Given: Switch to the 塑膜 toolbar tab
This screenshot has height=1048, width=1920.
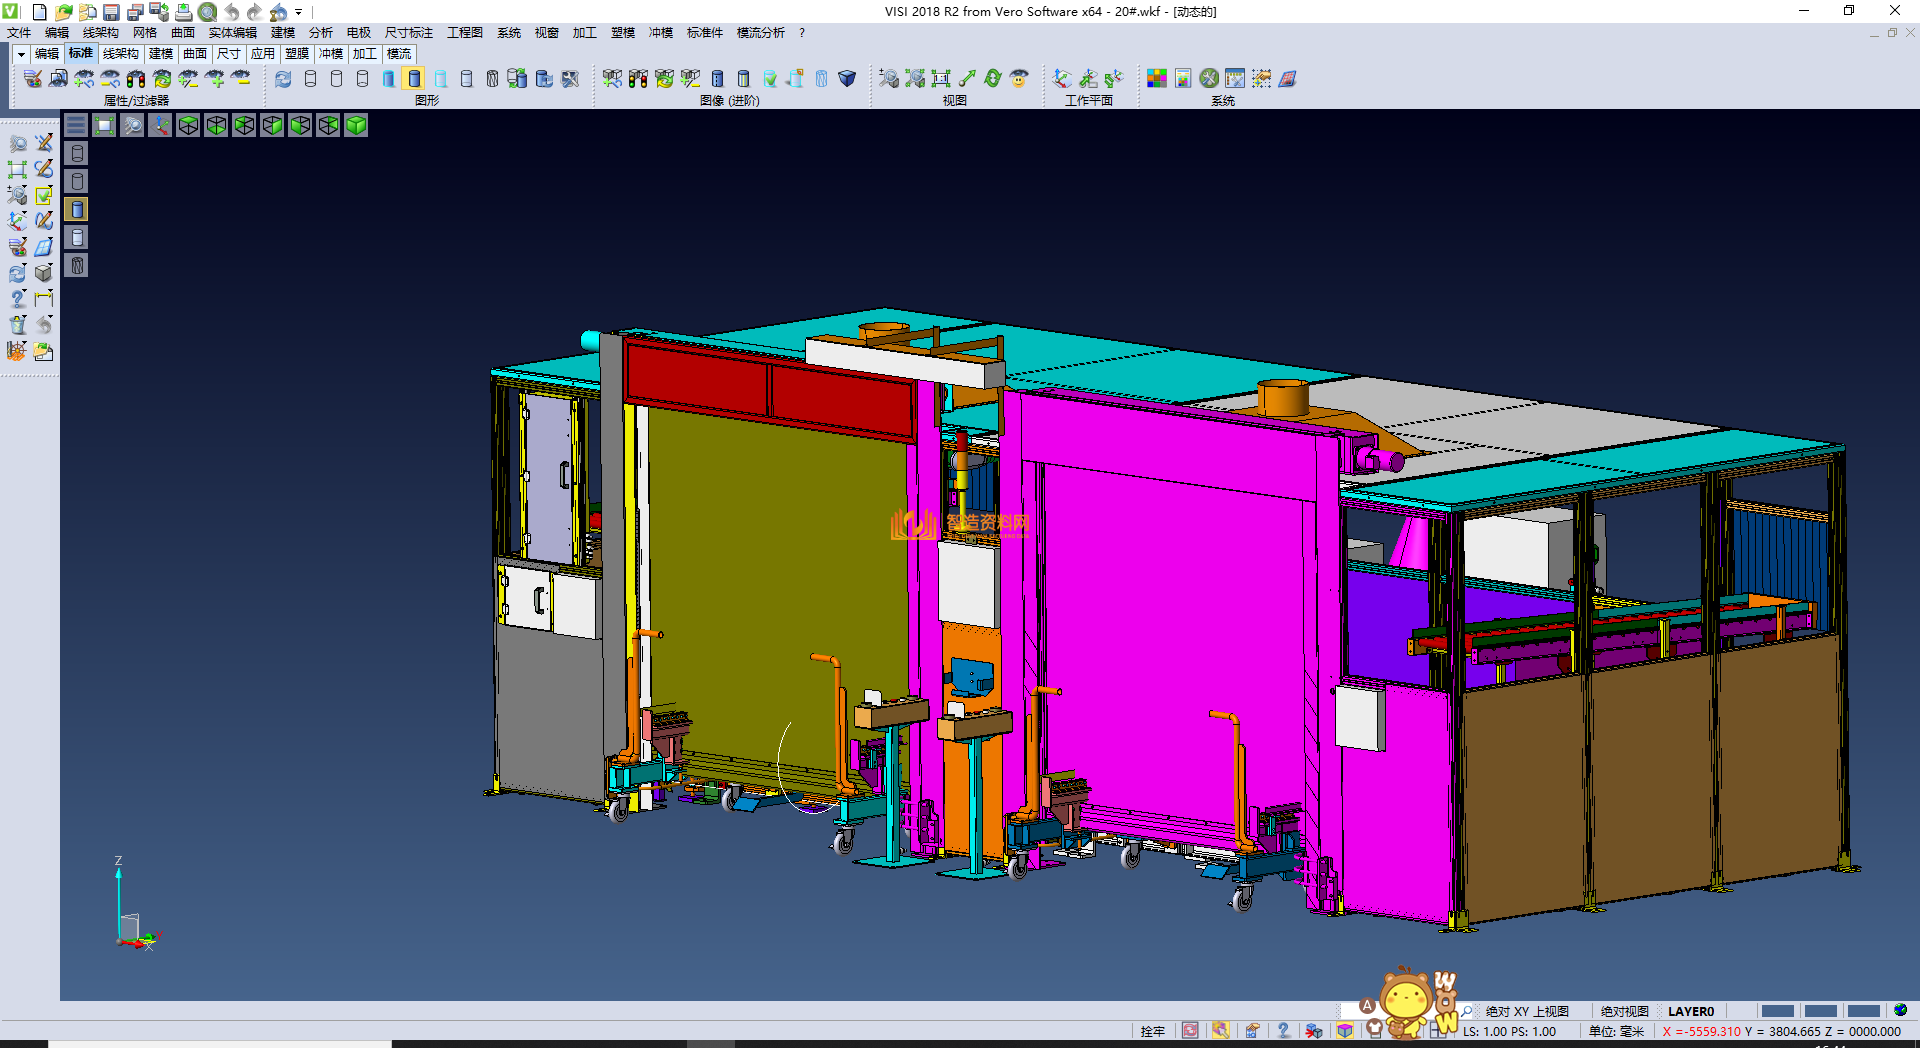Looking at the screenshot, I should click(297, 54).
